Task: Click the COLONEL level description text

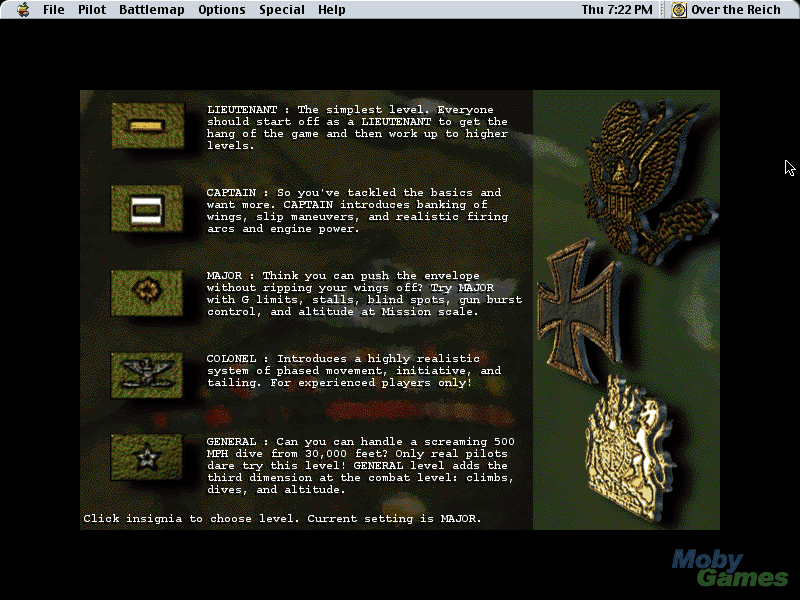Action: coord(354,370)
